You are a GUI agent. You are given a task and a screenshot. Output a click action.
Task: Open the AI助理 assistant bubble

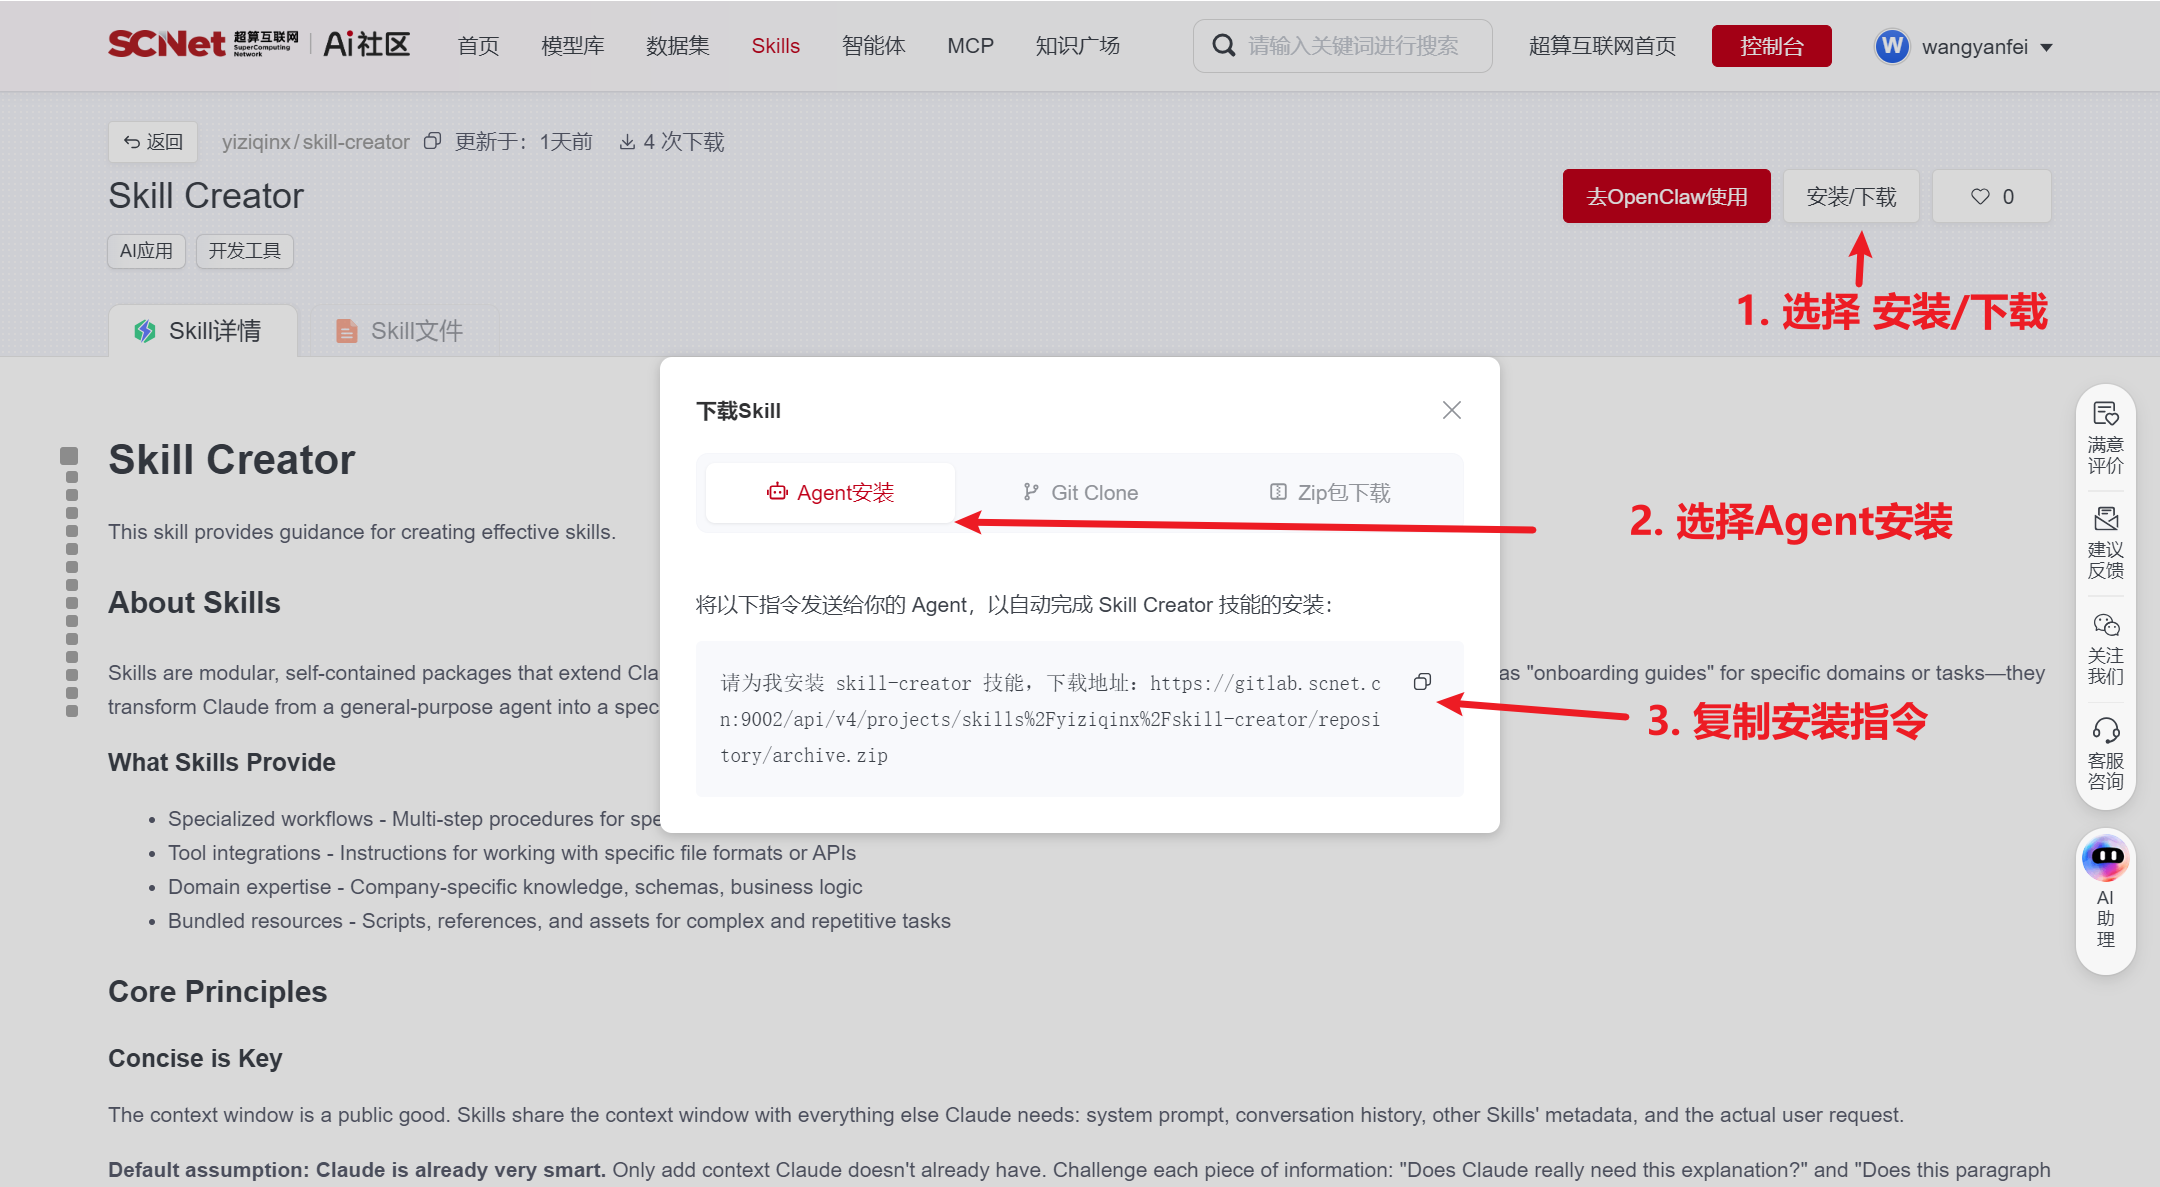(x=2106, y=858)
